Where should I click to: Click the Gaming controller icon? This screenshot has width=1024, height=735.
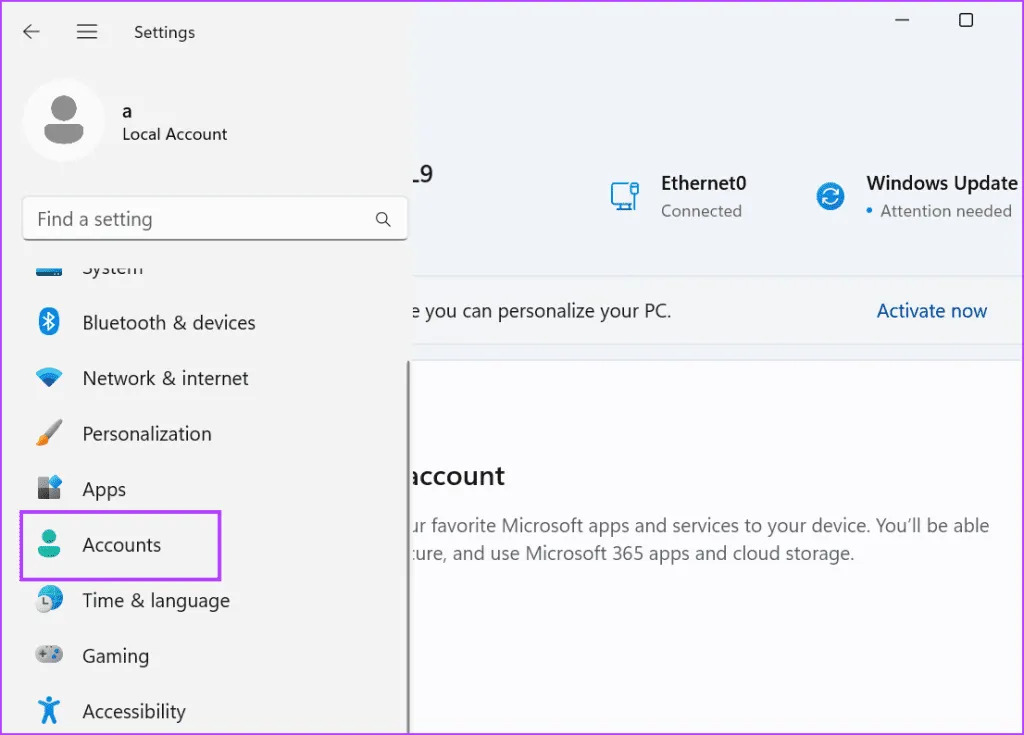pos(49,655)
